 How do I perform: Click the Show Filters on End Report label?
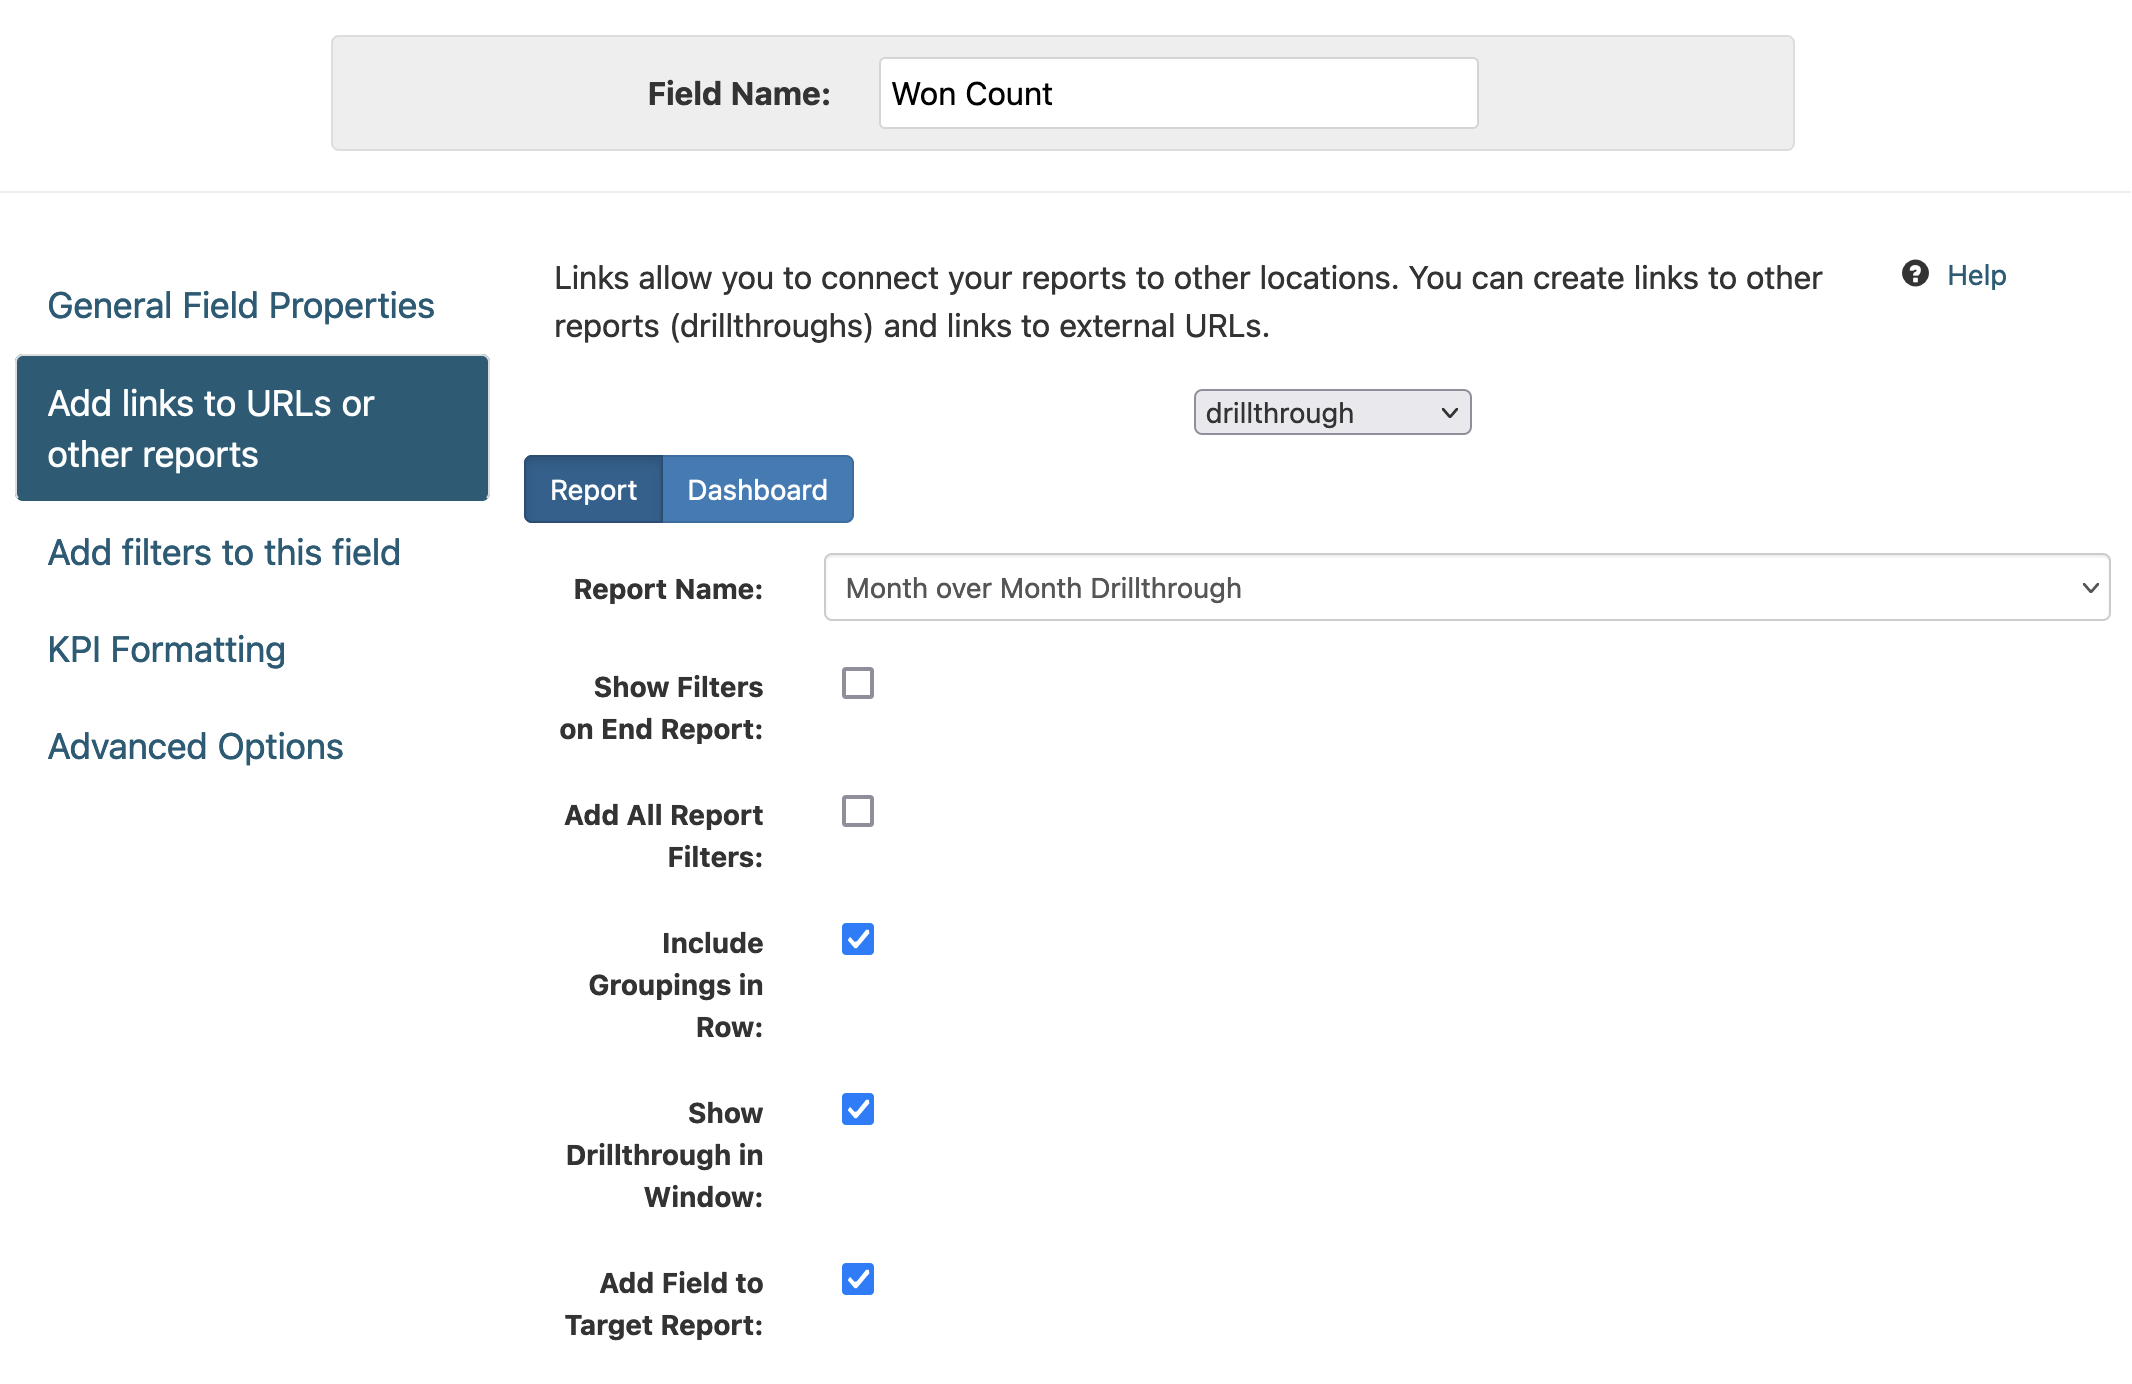coord(662,708)
